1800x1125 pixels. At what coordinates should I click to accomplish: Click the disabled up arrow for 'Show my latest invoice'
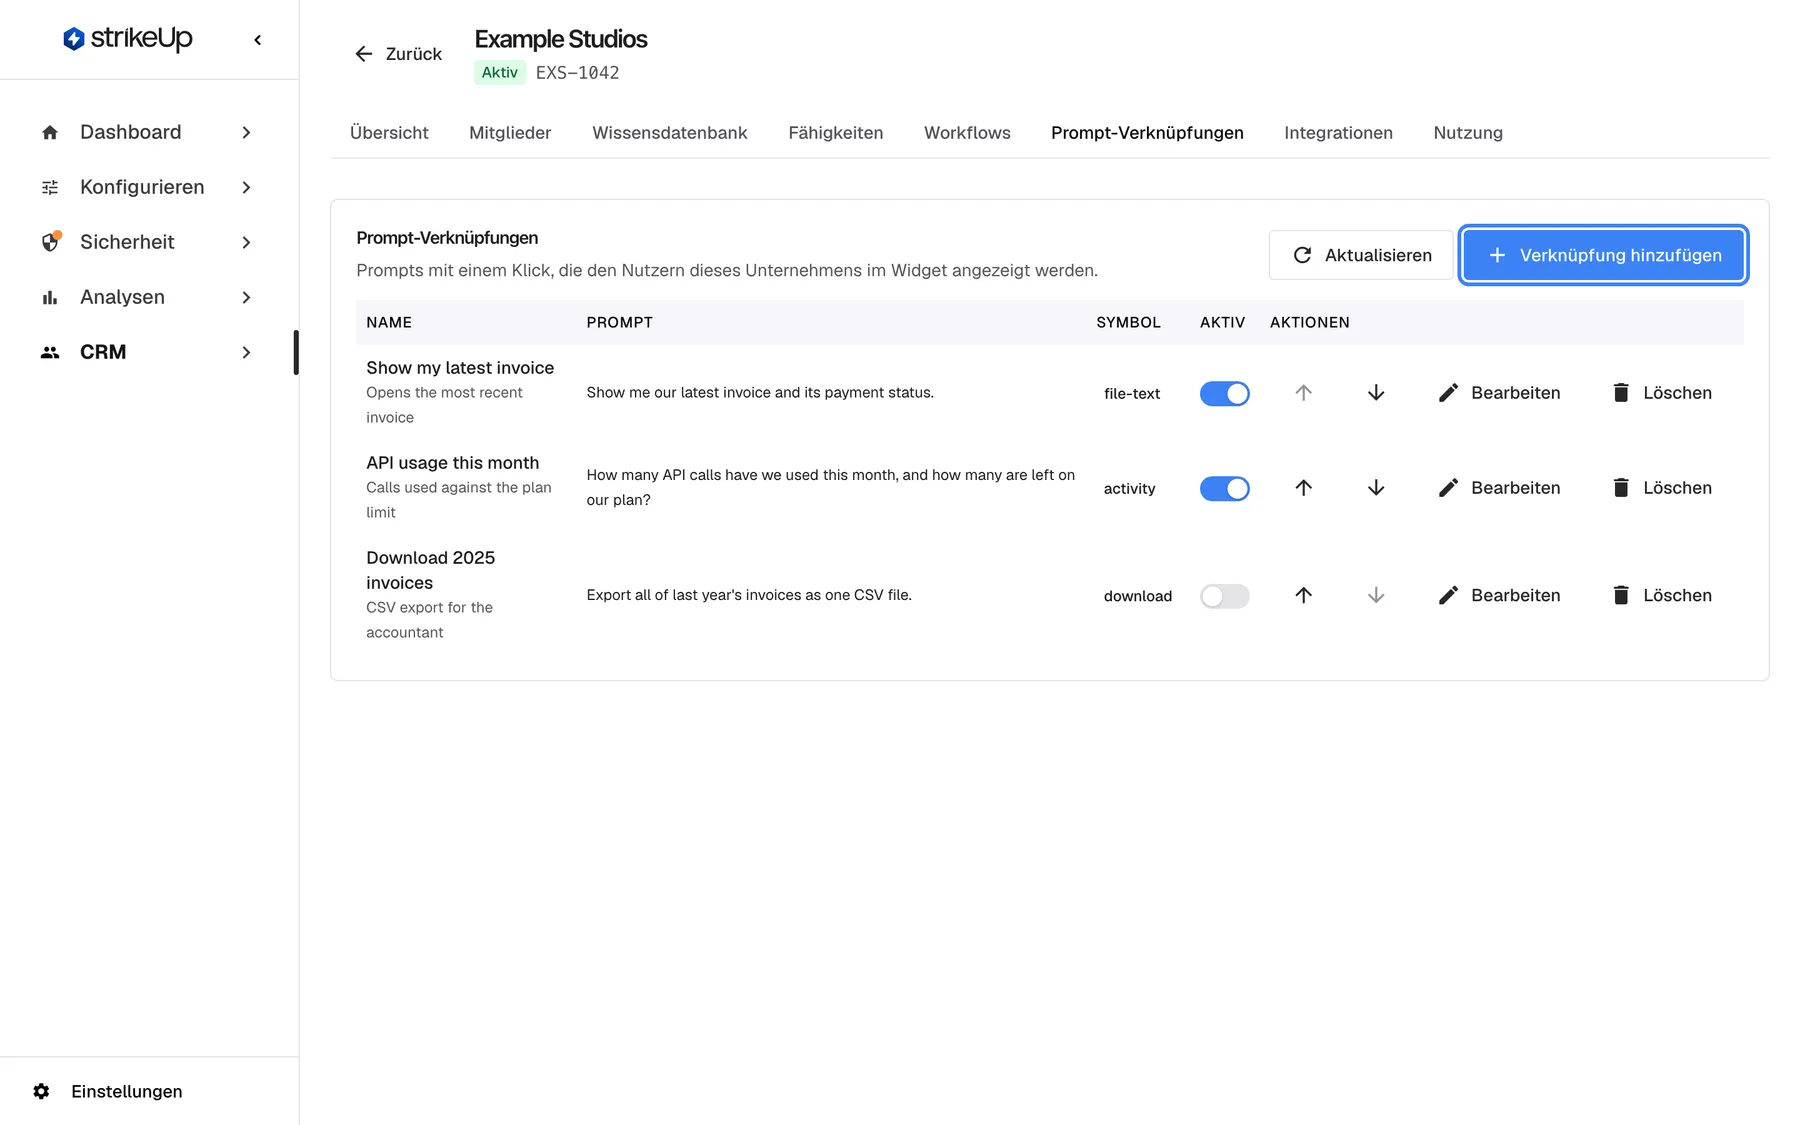click(1303, 393)
